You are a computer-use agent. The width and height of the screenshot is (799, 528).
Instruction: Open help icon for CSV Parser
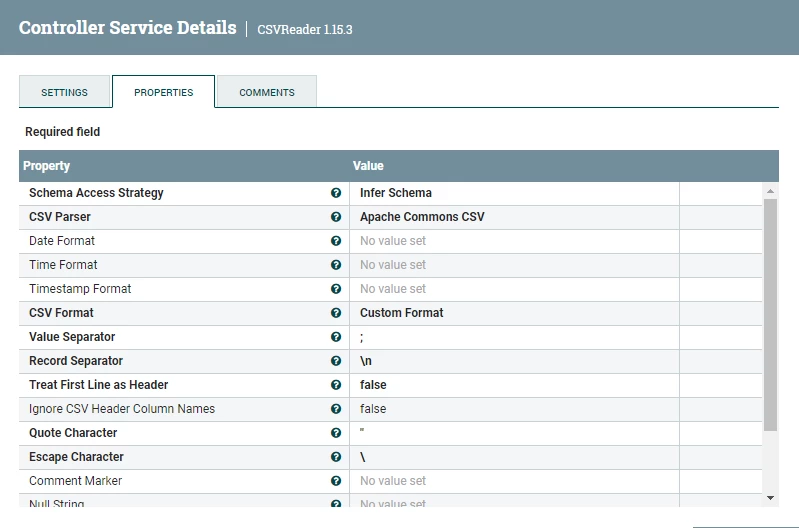click(x=336, y=217)
